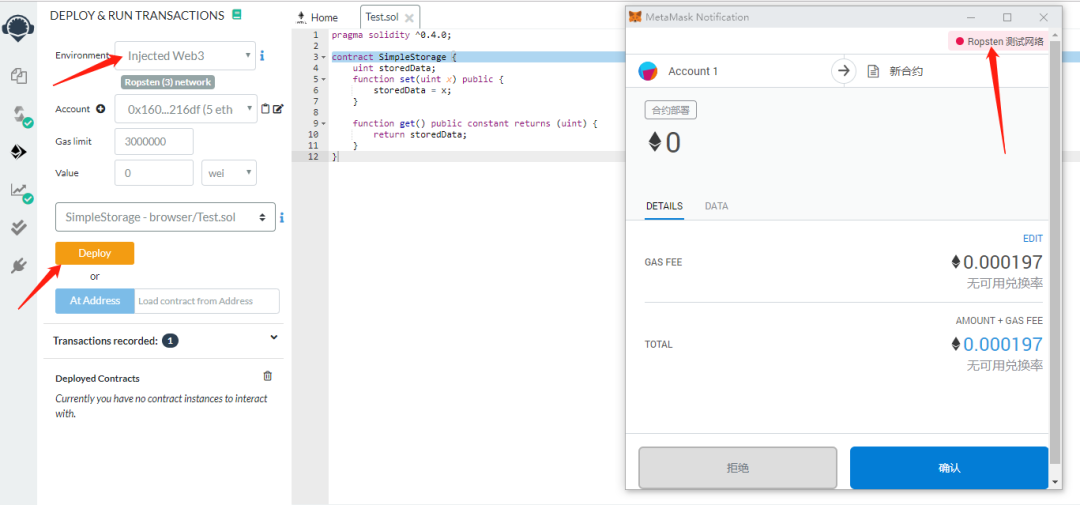Copy account address with the clipboard icon
The width and height of the screenshot is (1080, 505).
coord(265,109)
